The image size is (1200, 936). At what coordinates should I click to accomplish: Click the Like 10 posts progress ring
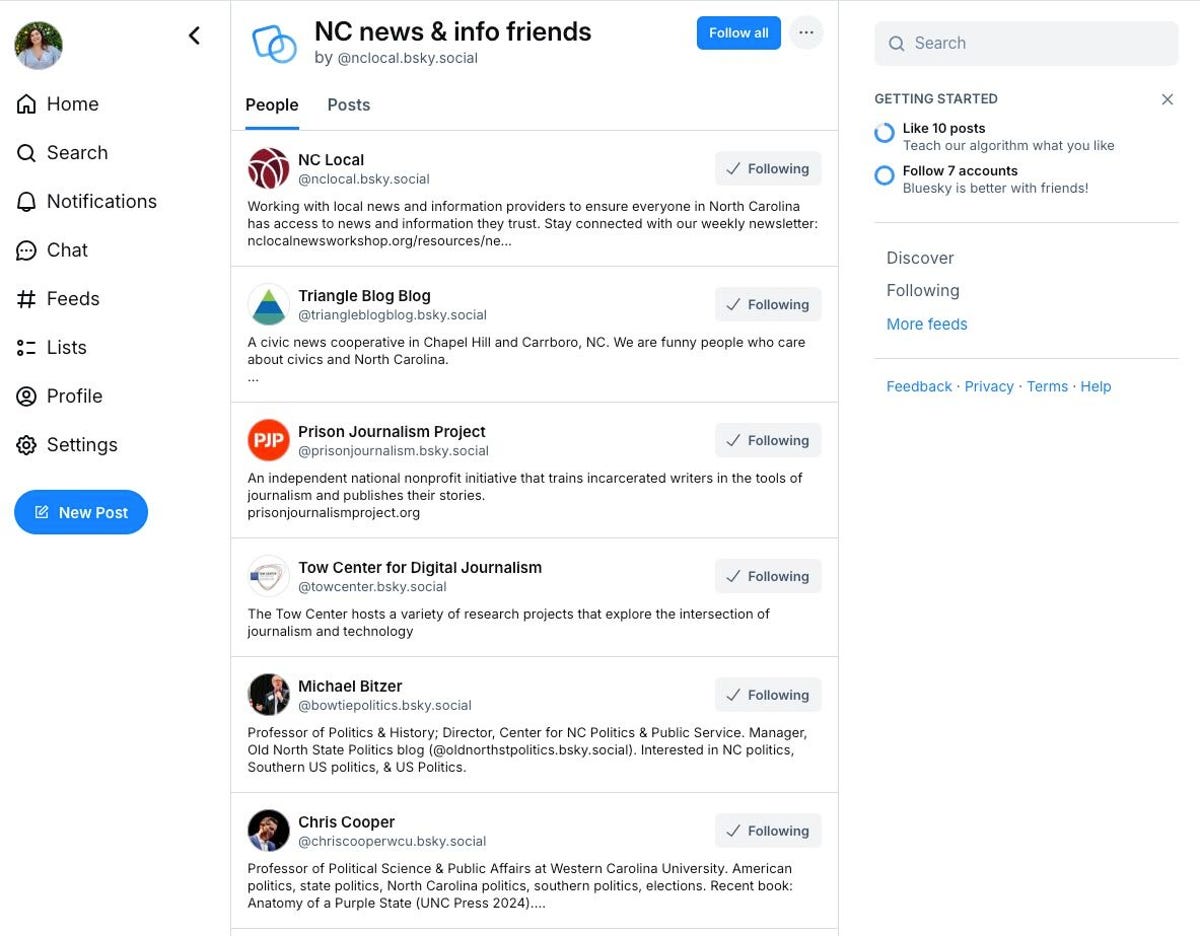tap(884, 133)
